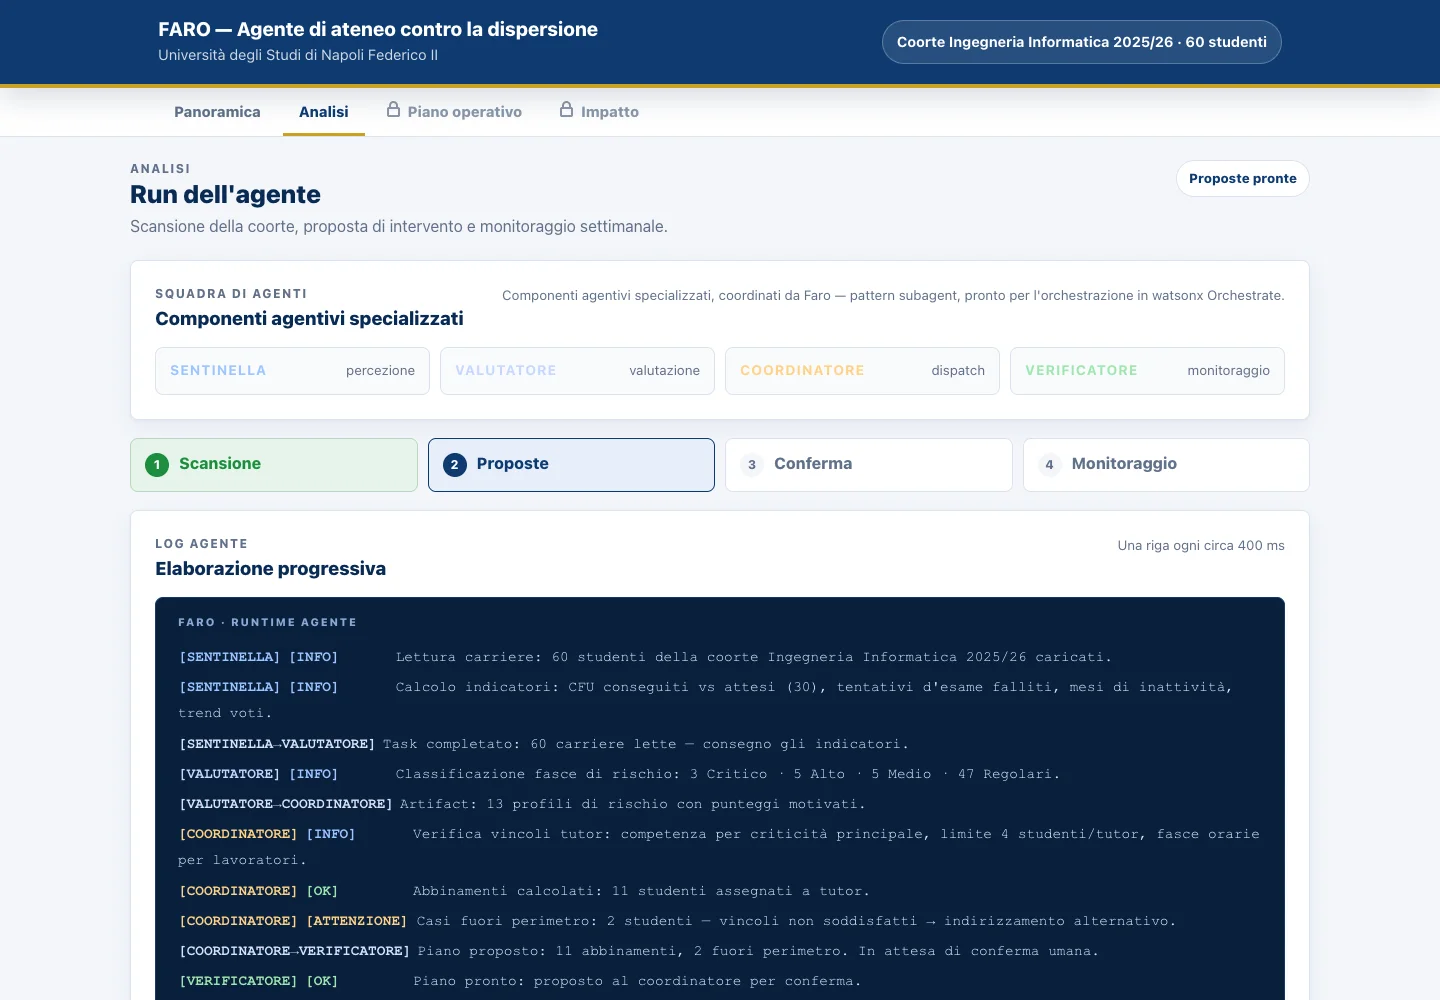Click the cohort Ingegneria Informatica 2025/26 pill
This screenshot has width=1440, height=1000.
[1081, 42]
